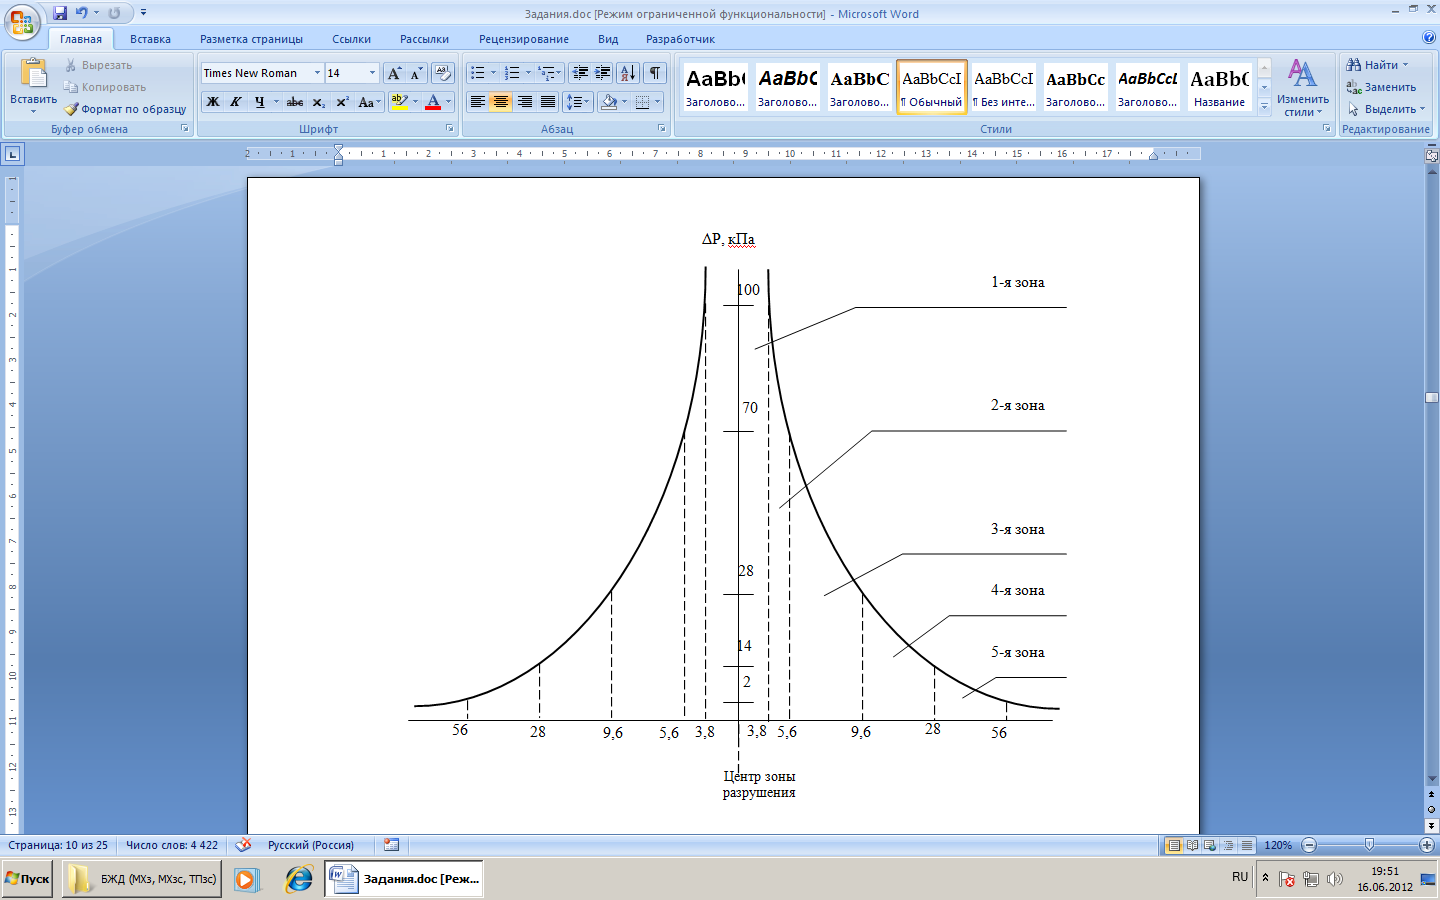The width and height of the screenshot is (1440, 900).
Task: Click multilevel list icon
Action: tap(546, 73)
